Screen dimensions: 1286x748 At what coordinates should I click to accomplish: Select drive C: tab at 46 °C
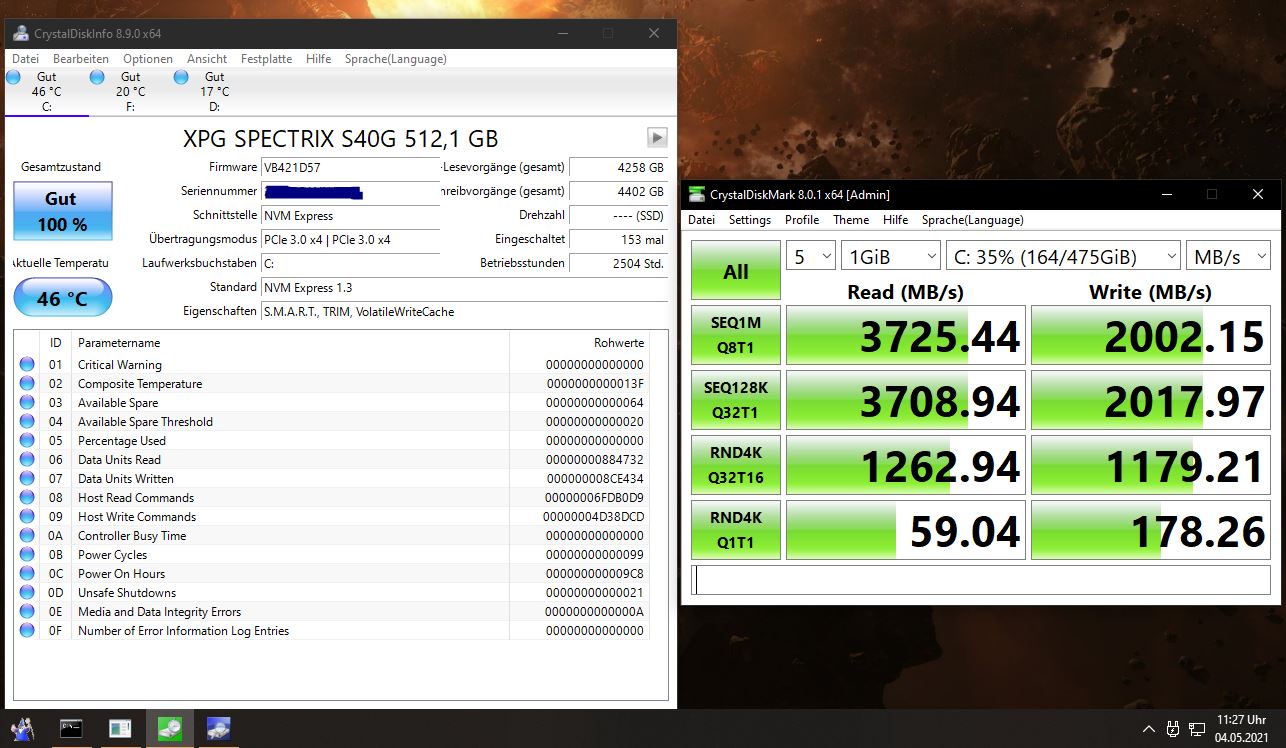click(x=47, y=91)
